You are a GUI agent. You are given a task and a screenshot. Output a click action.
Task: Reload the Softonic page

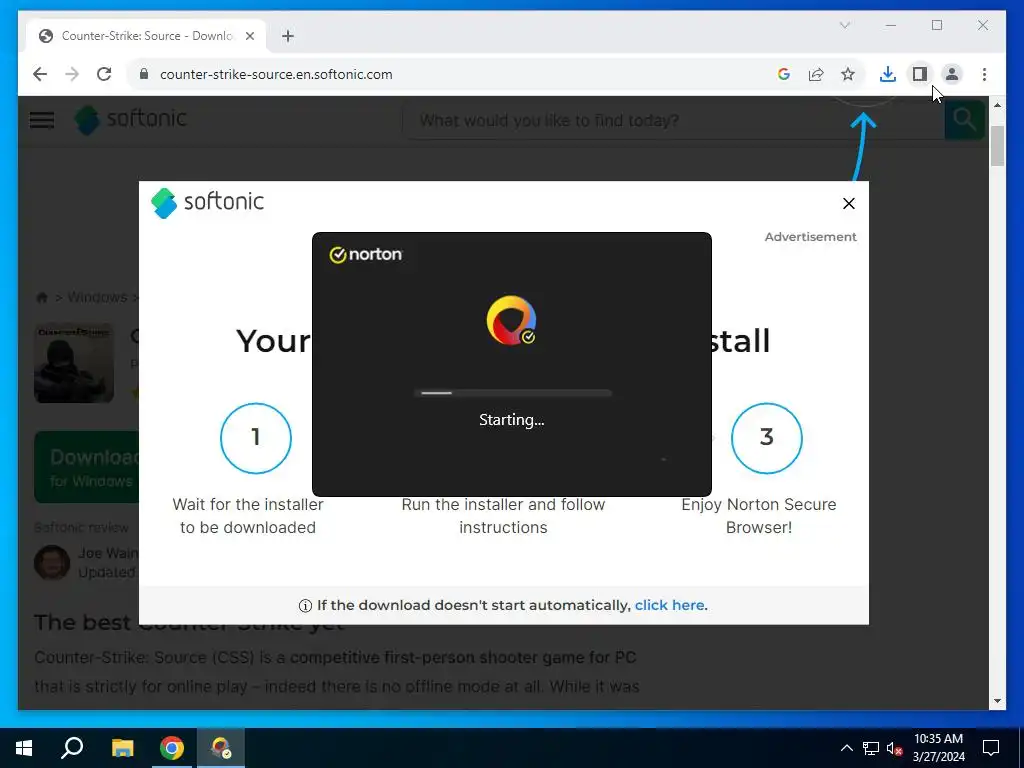coord(104,74)
